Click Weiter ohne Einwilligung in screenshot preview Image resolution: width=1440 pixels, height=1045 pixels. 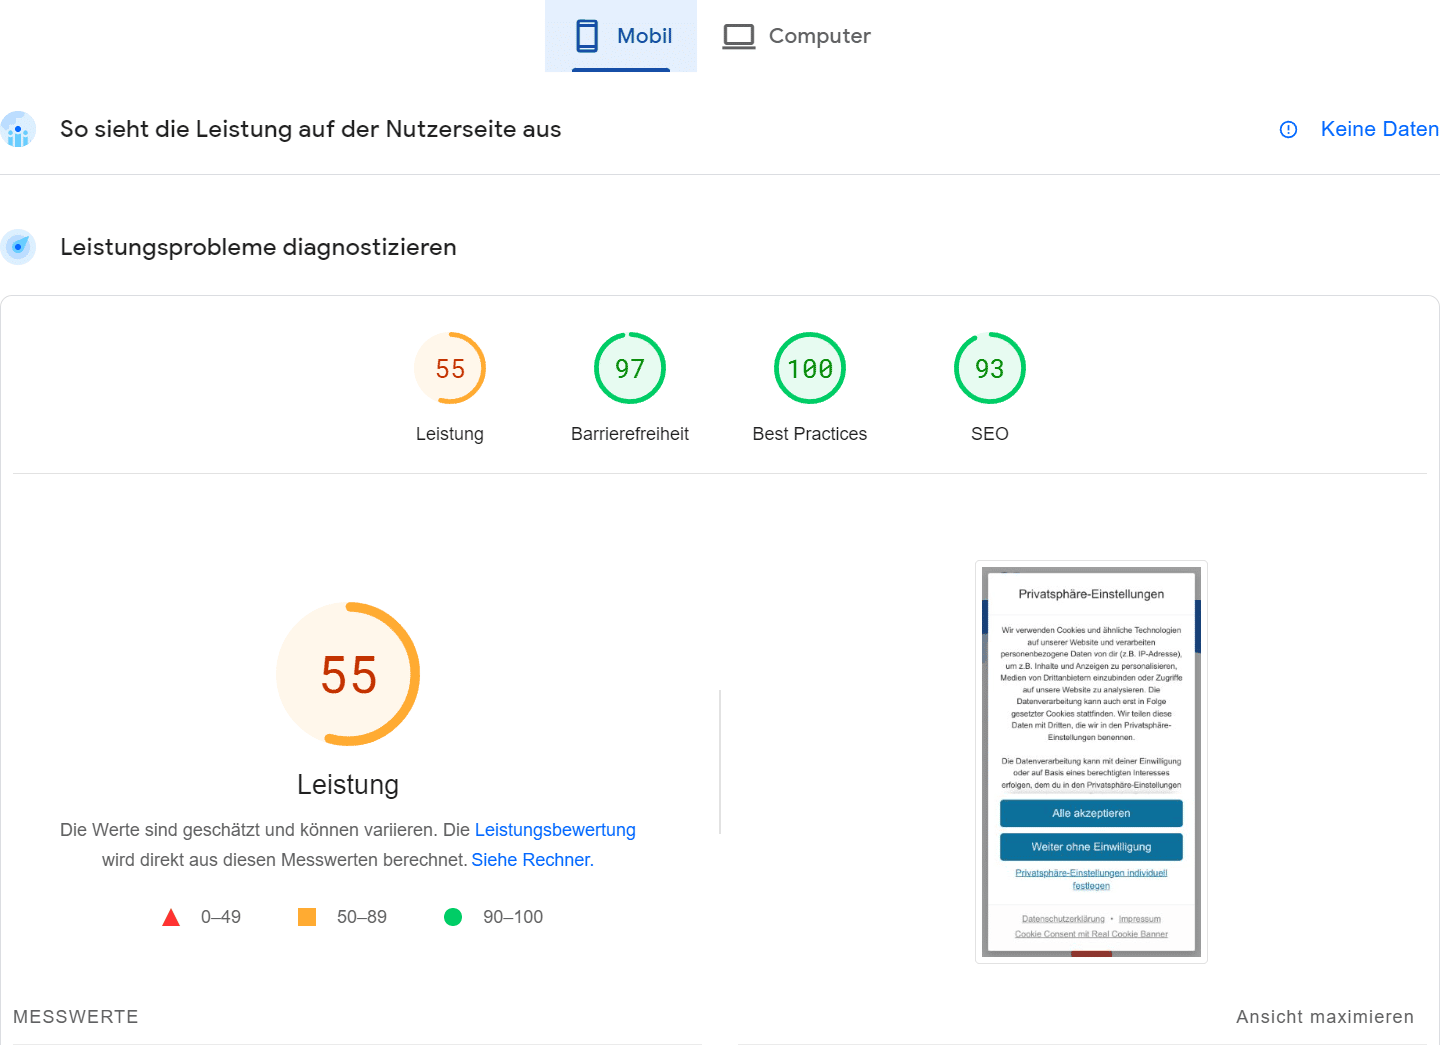pyautogui.click(x=1091, y=847)
